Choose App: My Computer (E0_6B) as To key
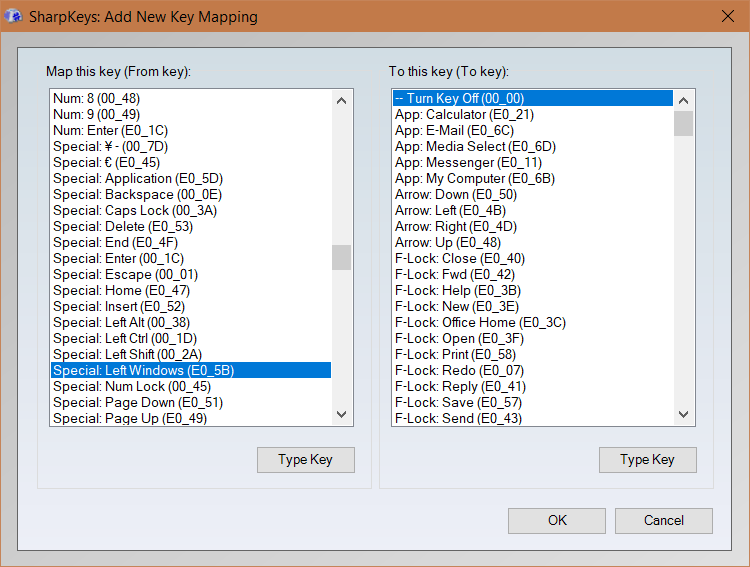750x567 pixels. pyautogui.click(x=533, y=178)
